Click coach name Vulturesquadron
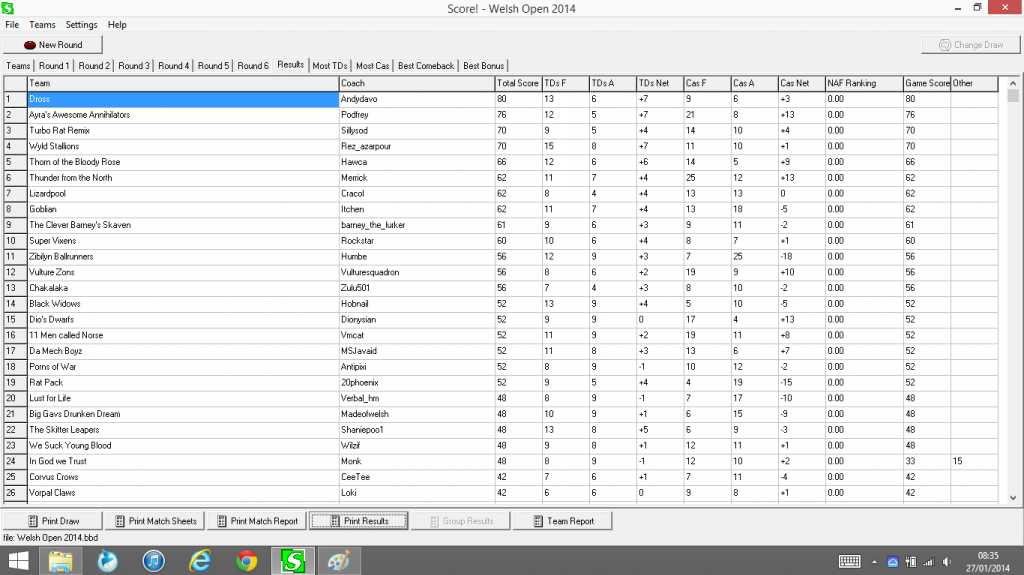Image resolution: width=1024 pixels, height=575 pixels. [370, 272]
